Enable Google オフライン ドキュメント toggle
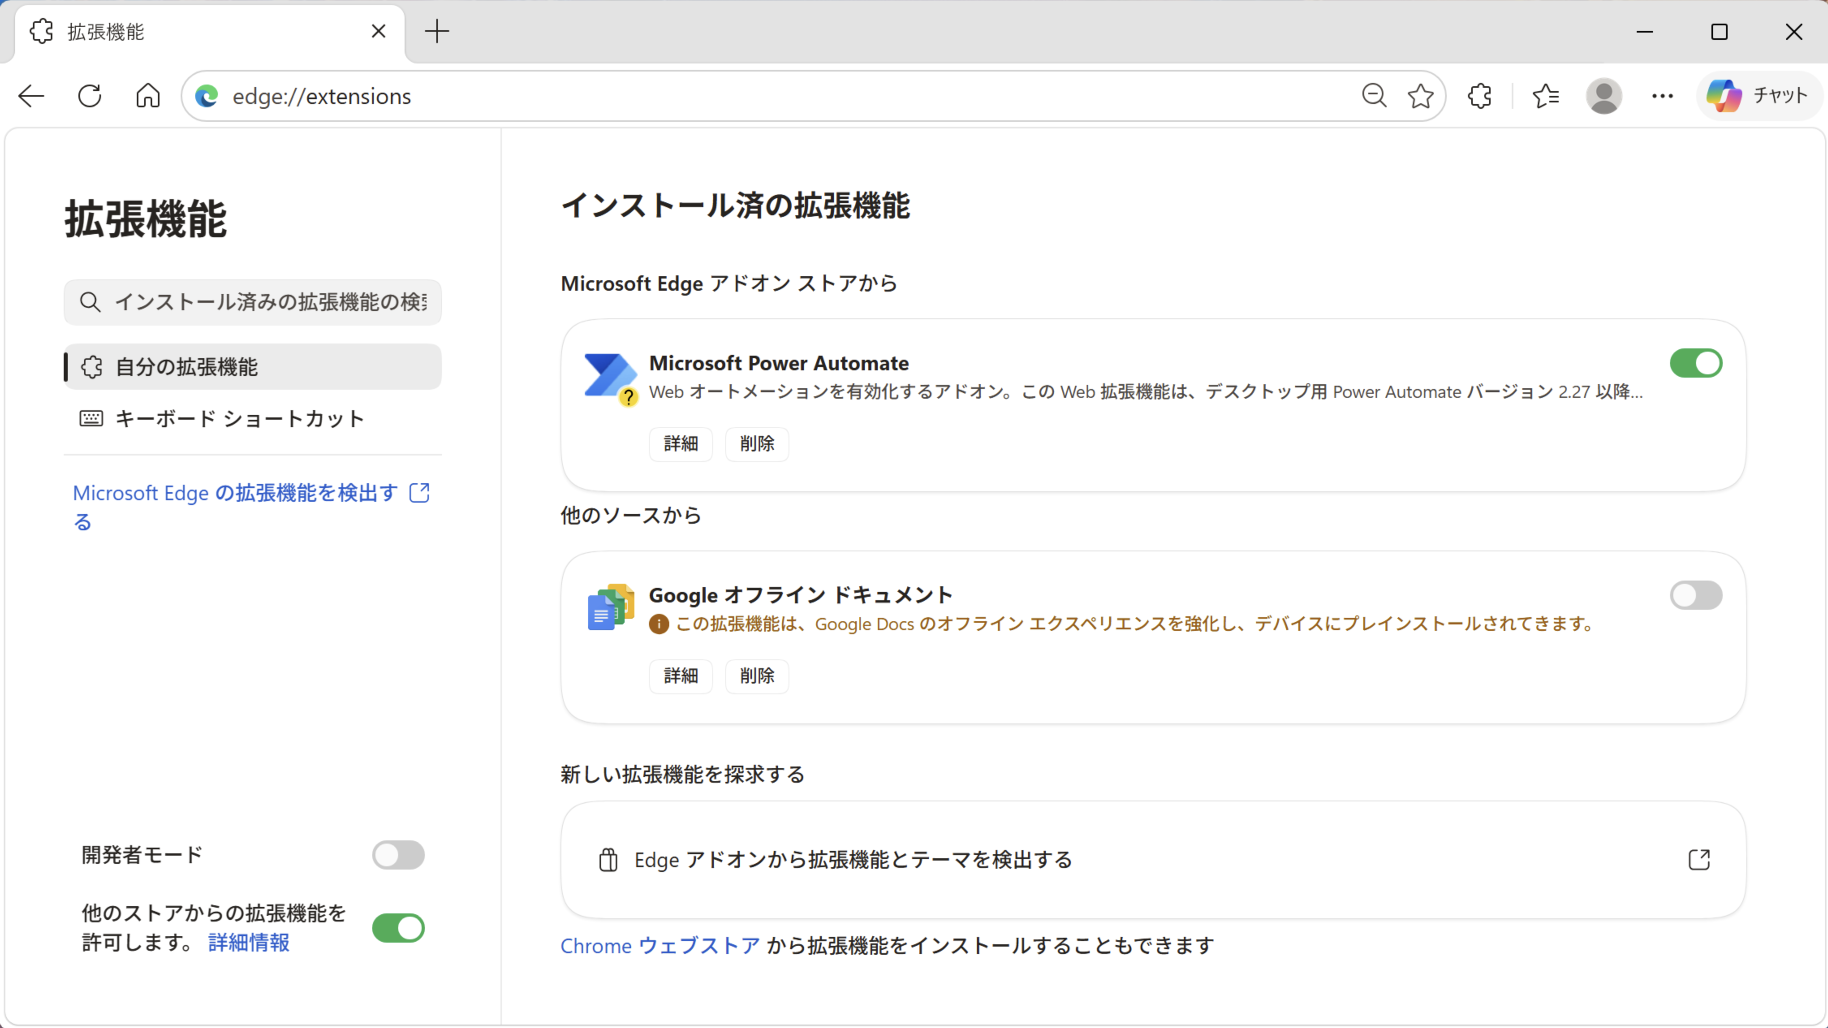The height and width of the screenshot is (1028, 1828). (x=1696, y=595)
